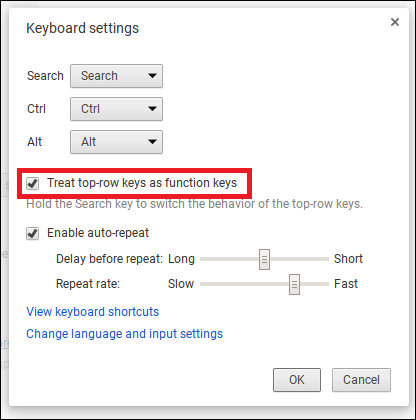The image size is (416, 420).
Task: Open the Alt key dropdown
Action: (x=116, y=142)
